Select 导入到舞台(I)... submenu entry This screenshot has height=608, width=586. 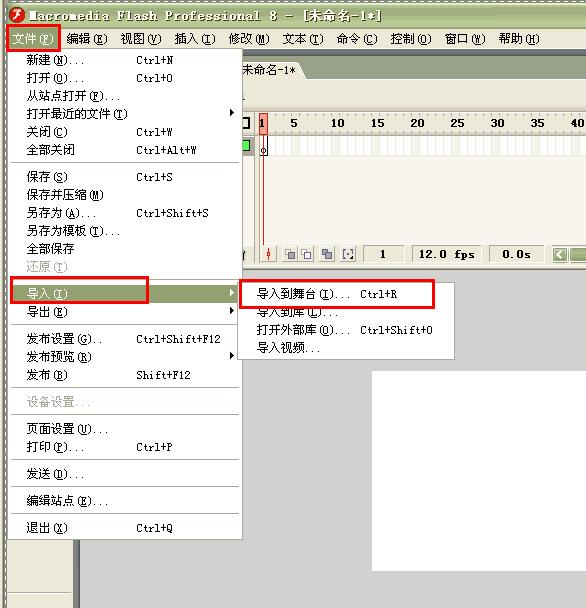pos(346,294)
